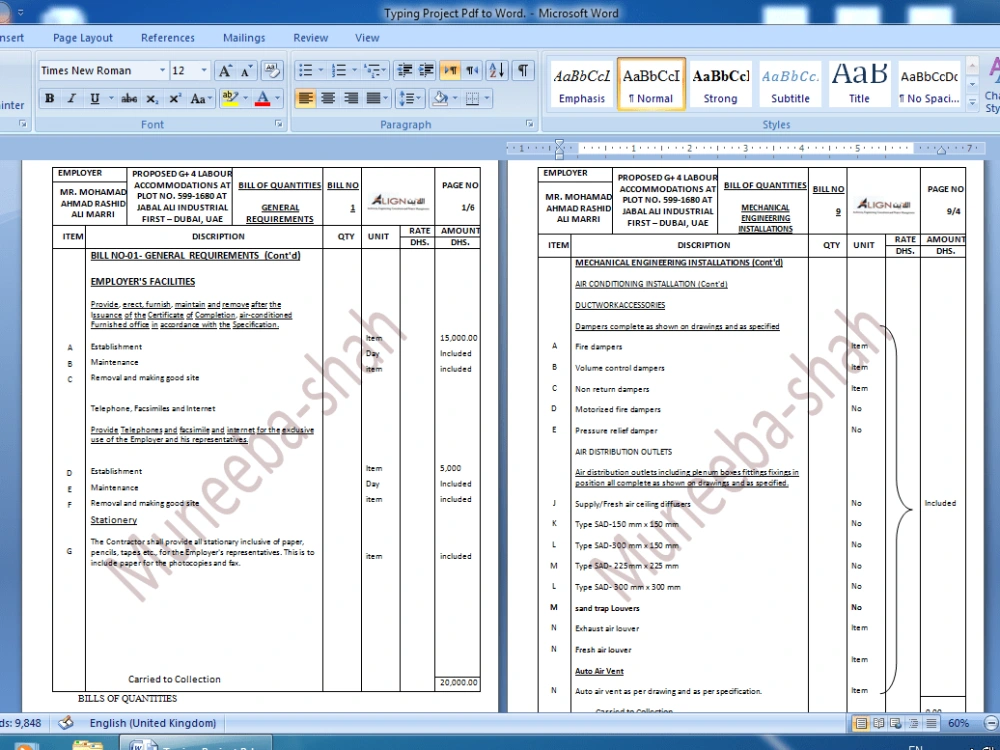1000x750 pixels.
Task: Decrease zoom using the minus slider control
Action: 991,723
